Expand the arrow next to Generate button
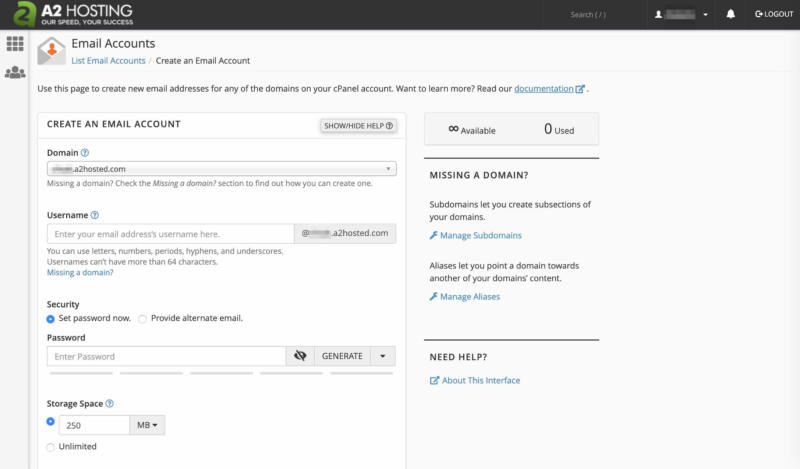This screenshot has height=469, width=800. (x=383, y=356)
